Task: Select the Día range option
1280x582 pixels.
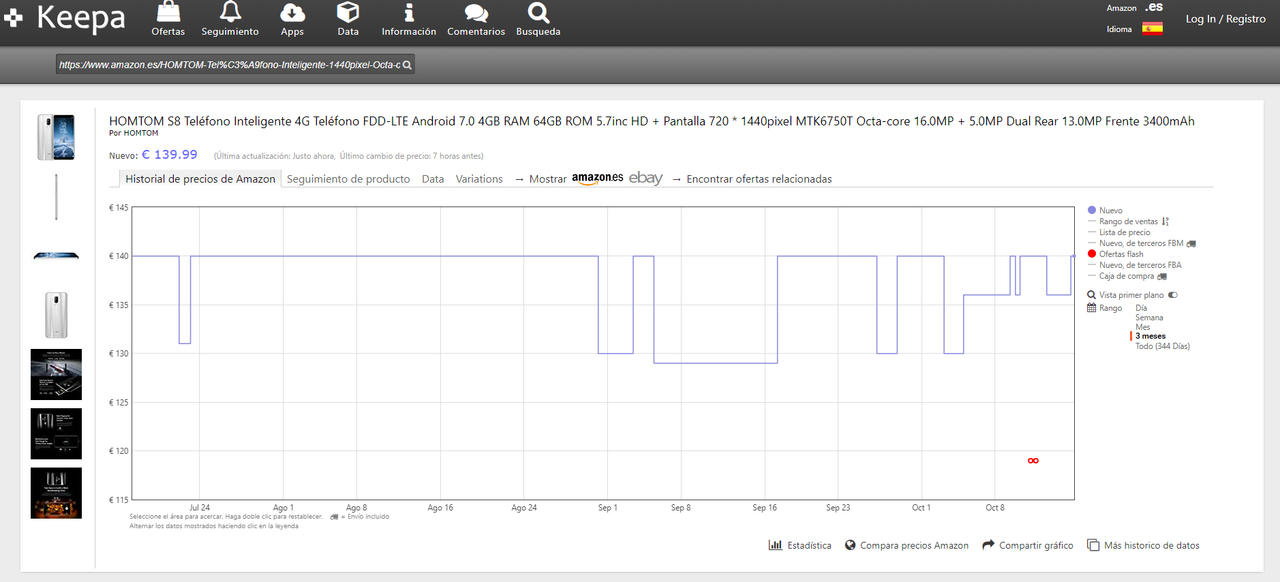Action: point(1141,308)
